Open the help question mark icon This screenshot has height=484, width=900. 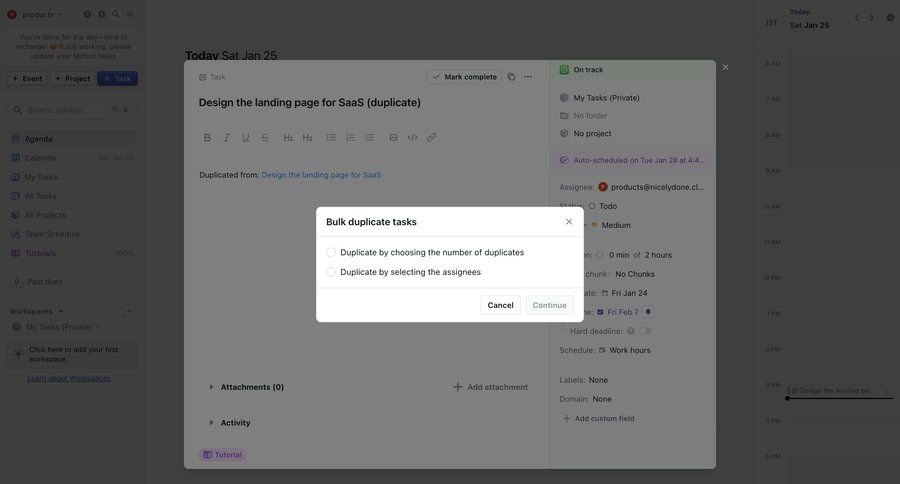[x=87, y=14]
